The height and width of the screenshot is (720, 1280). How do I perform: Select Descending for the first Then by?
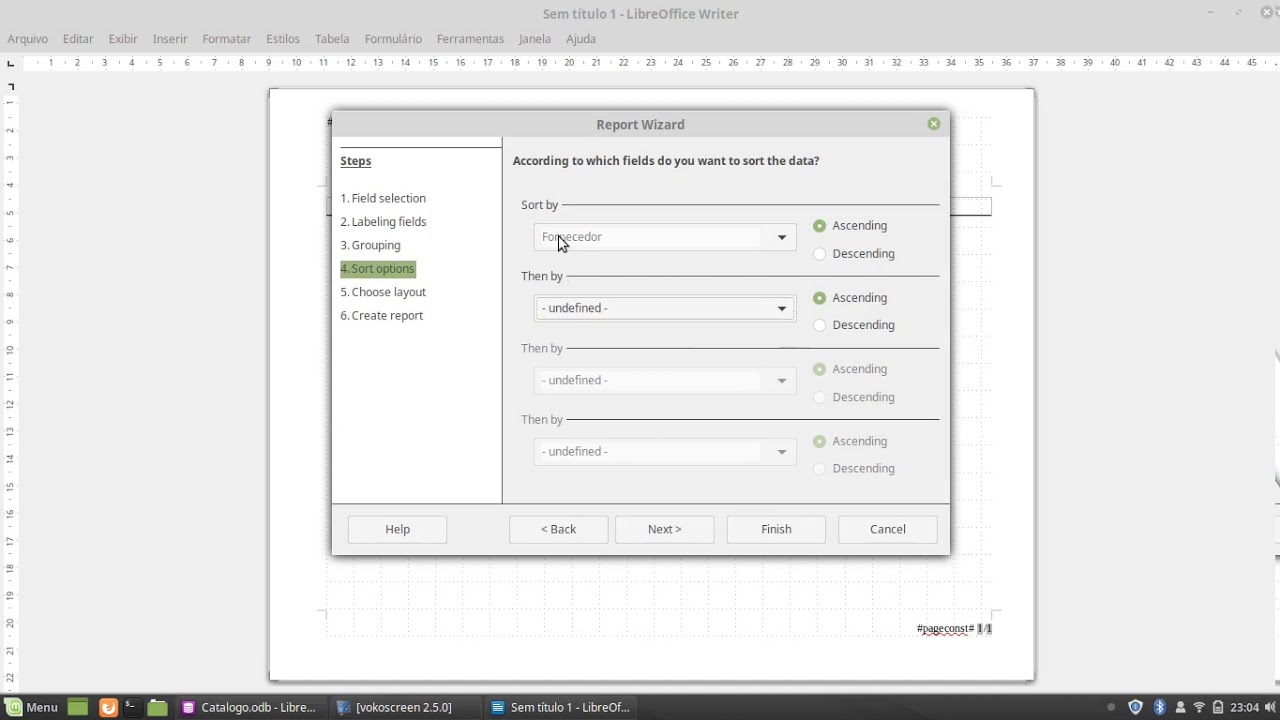[x=854, y=325]
